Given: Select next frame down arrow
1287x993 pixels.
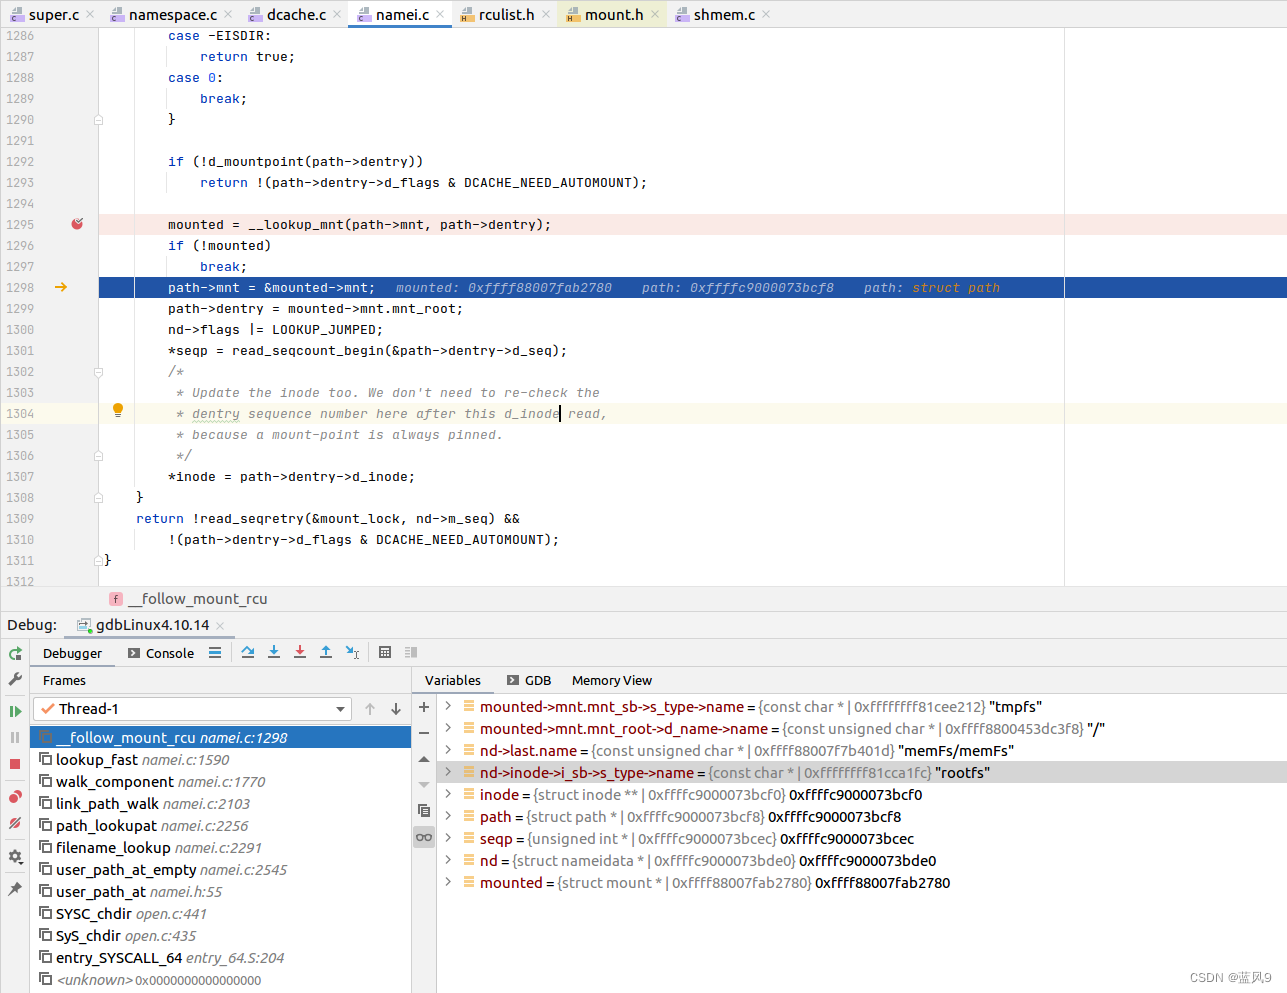Looking at the screenshot, I should [396, 709].
